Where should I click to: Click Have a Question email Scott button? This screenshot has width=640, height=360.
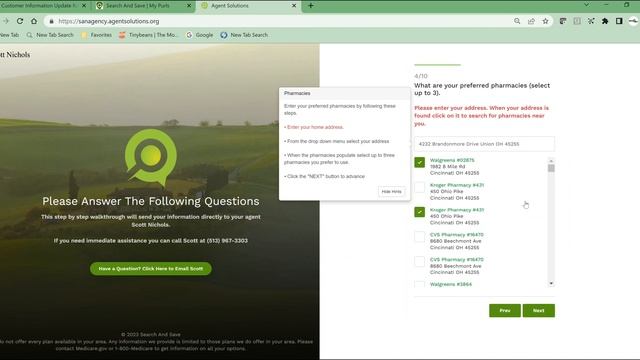(x=151, y=269)
